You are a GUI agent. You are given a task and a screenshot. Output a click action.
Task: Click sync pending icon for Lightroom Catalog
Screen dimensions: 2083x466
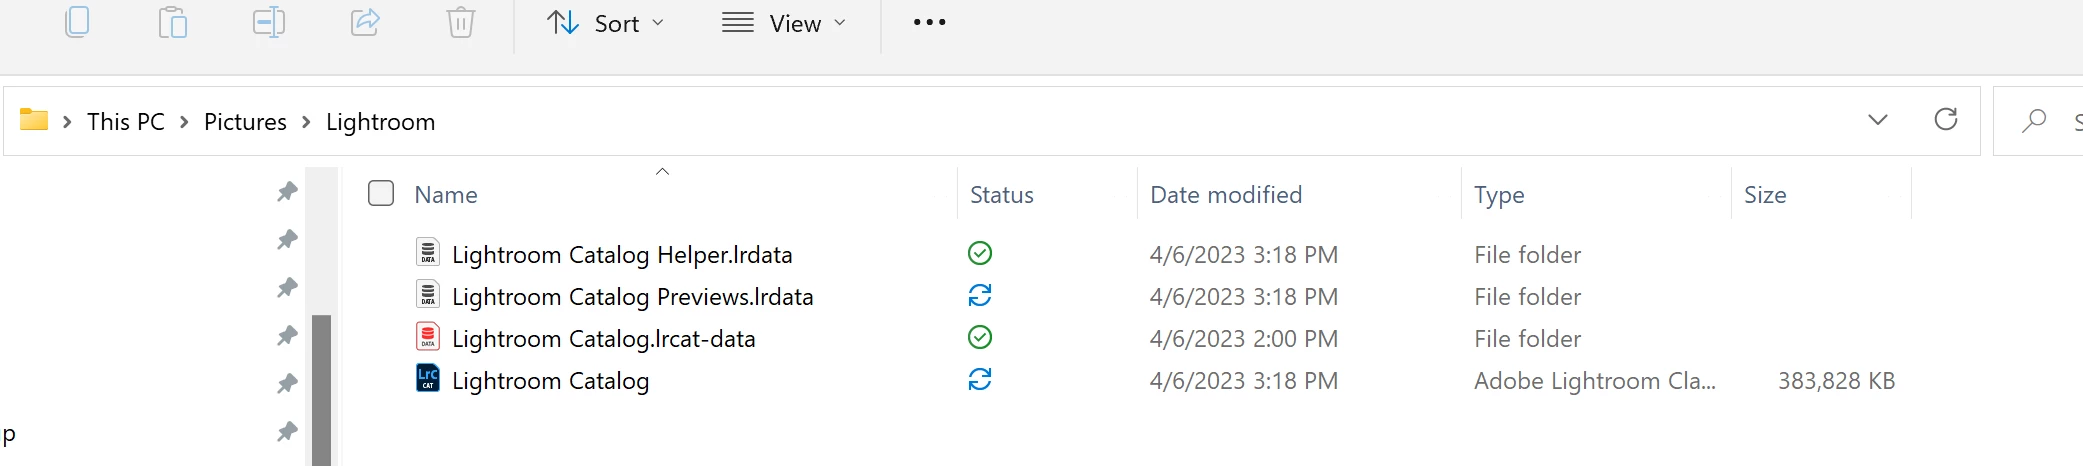980,379
